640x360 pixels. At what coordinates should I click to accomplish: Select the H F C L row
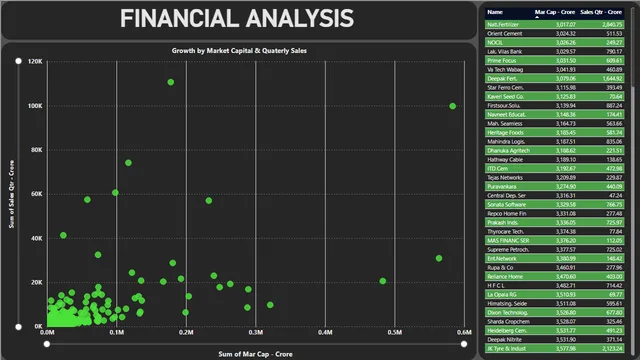tap(554, 285)
